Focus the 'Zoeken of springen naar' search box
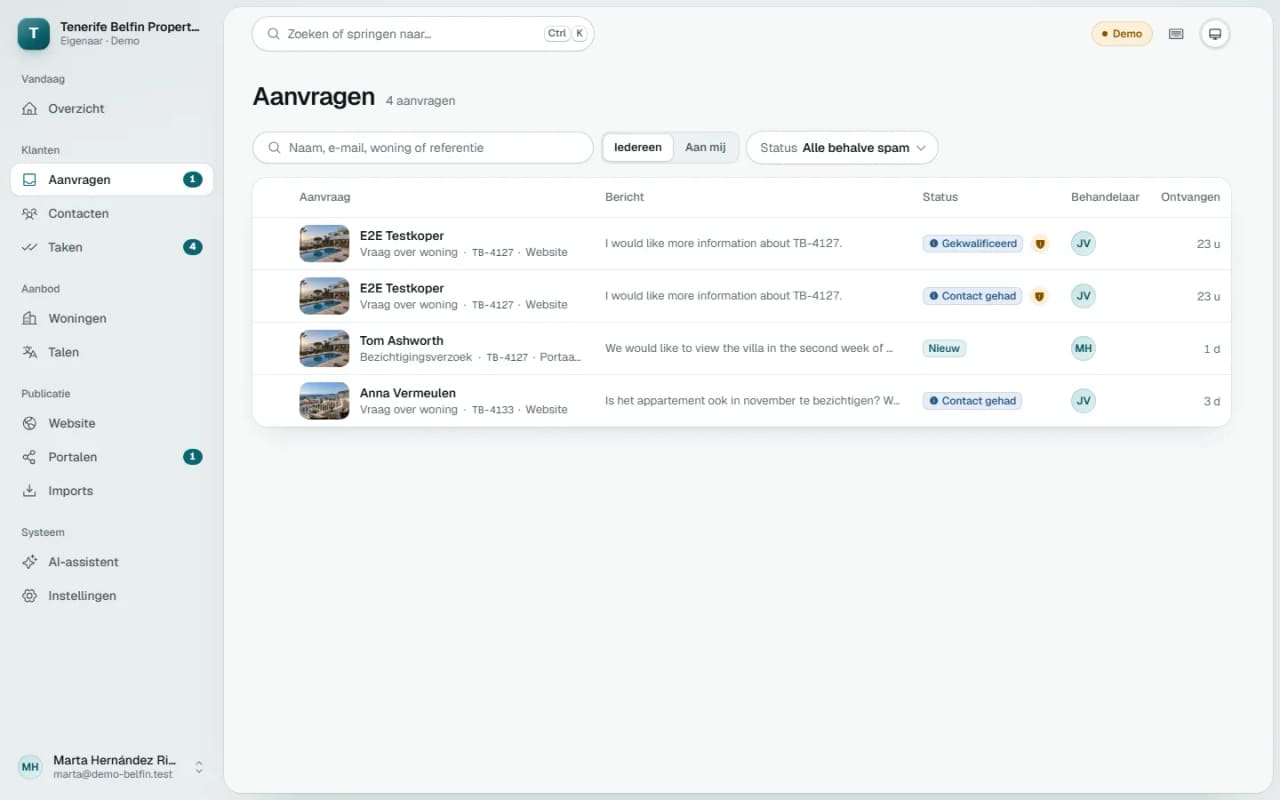The width and height of the screenshot is (1280, 800). coord(423,34)
